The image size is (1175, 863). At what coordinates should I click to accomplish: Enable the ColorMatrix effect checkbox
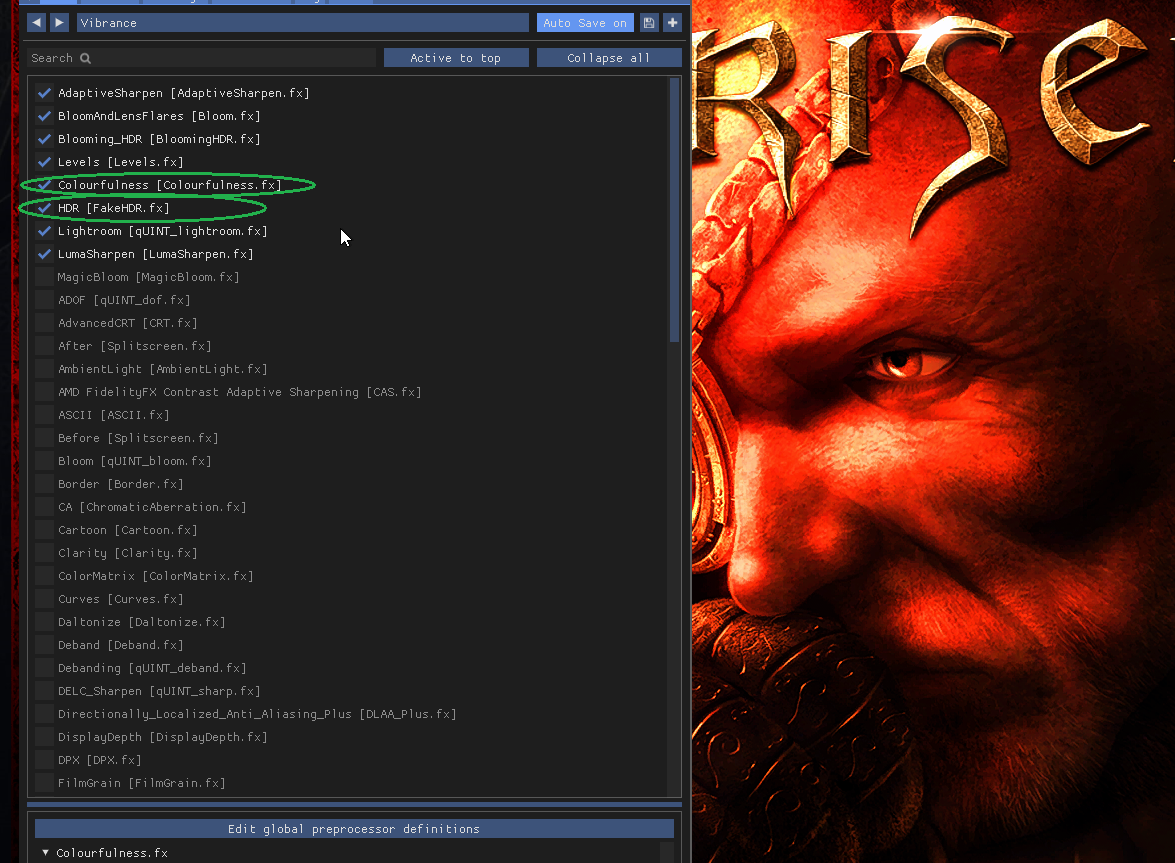[x=44, y=576]
